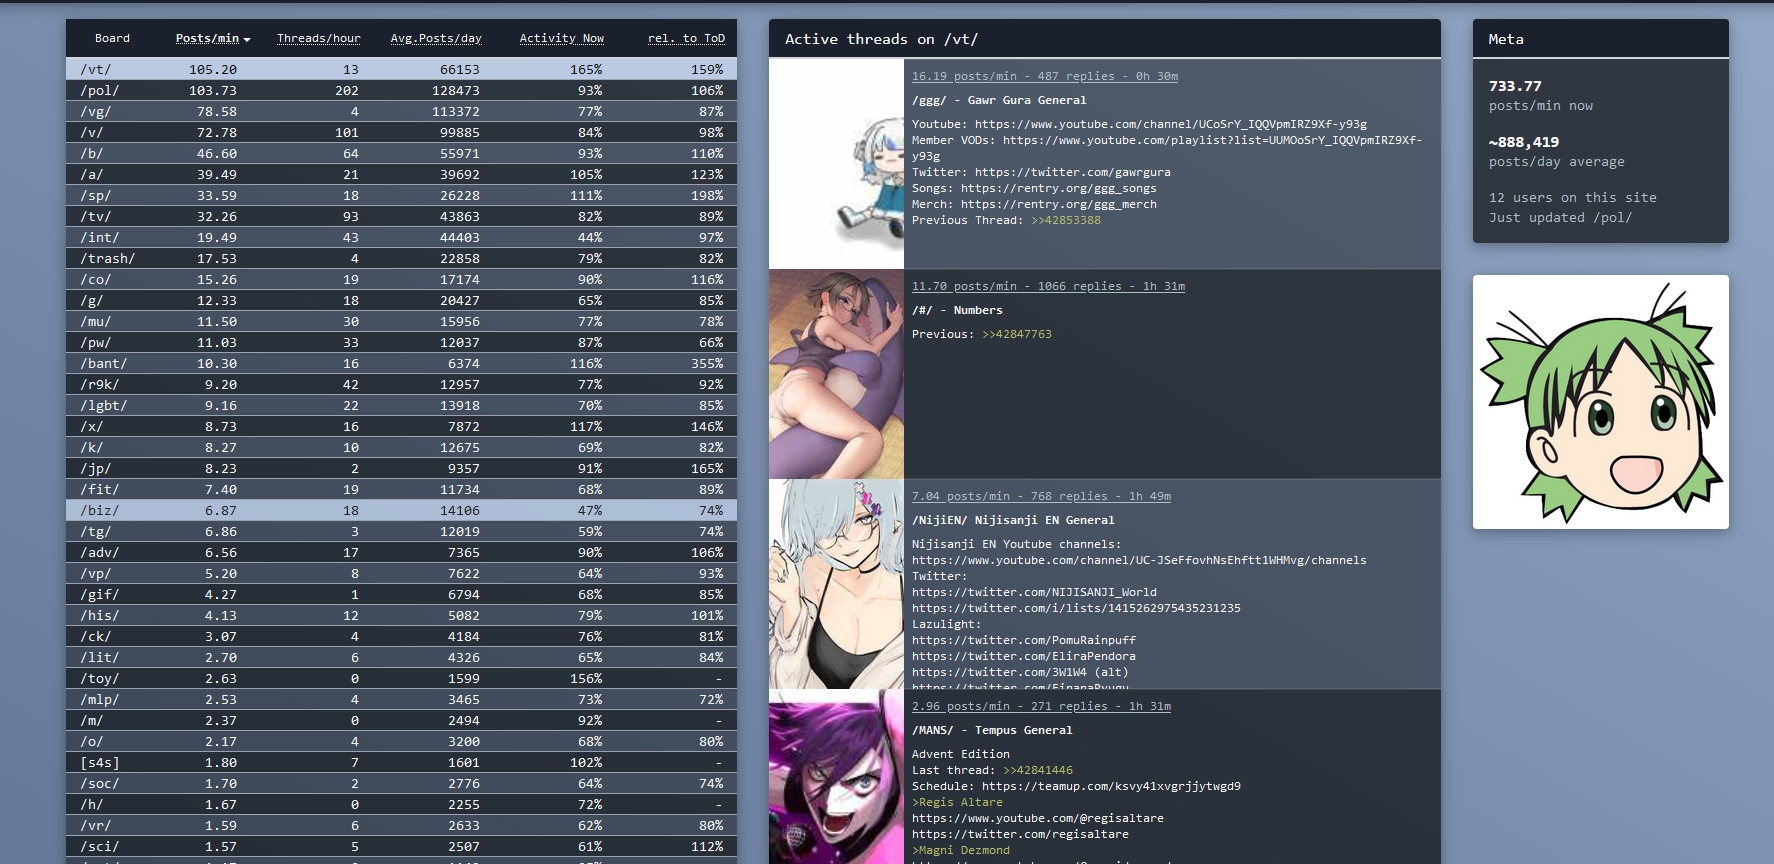Open the Nijisanji EN General thumbnail

[836, 584]
